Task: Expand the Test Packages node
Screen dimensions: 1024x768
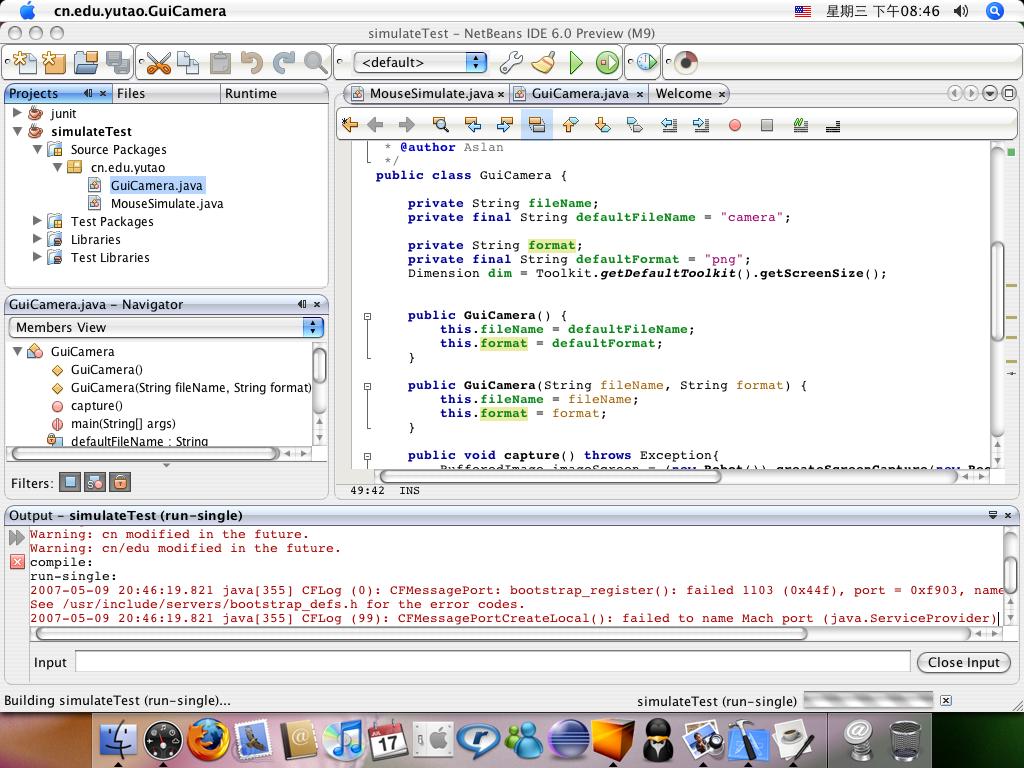Action: 38,221
